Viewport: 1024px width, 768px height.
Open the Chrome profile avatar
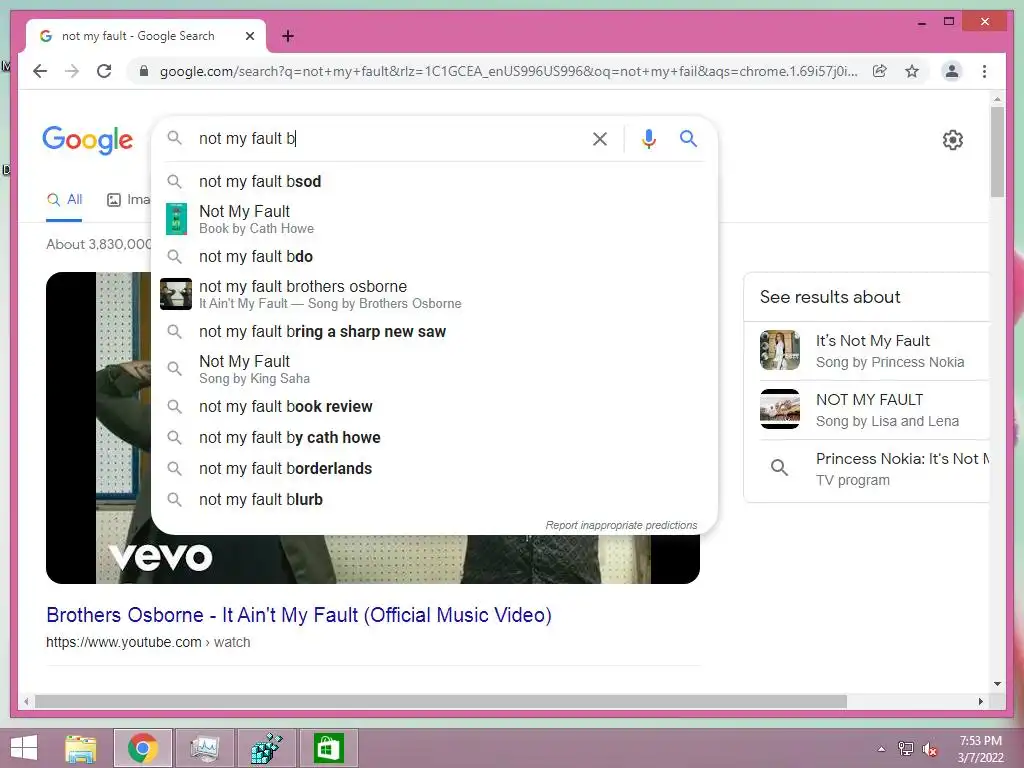(x=952, y=71)
